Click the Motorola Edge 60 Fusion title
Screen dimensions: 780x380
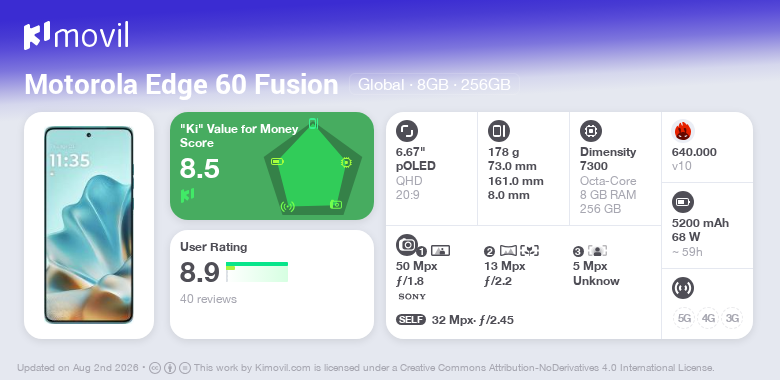tap(182, 85)
